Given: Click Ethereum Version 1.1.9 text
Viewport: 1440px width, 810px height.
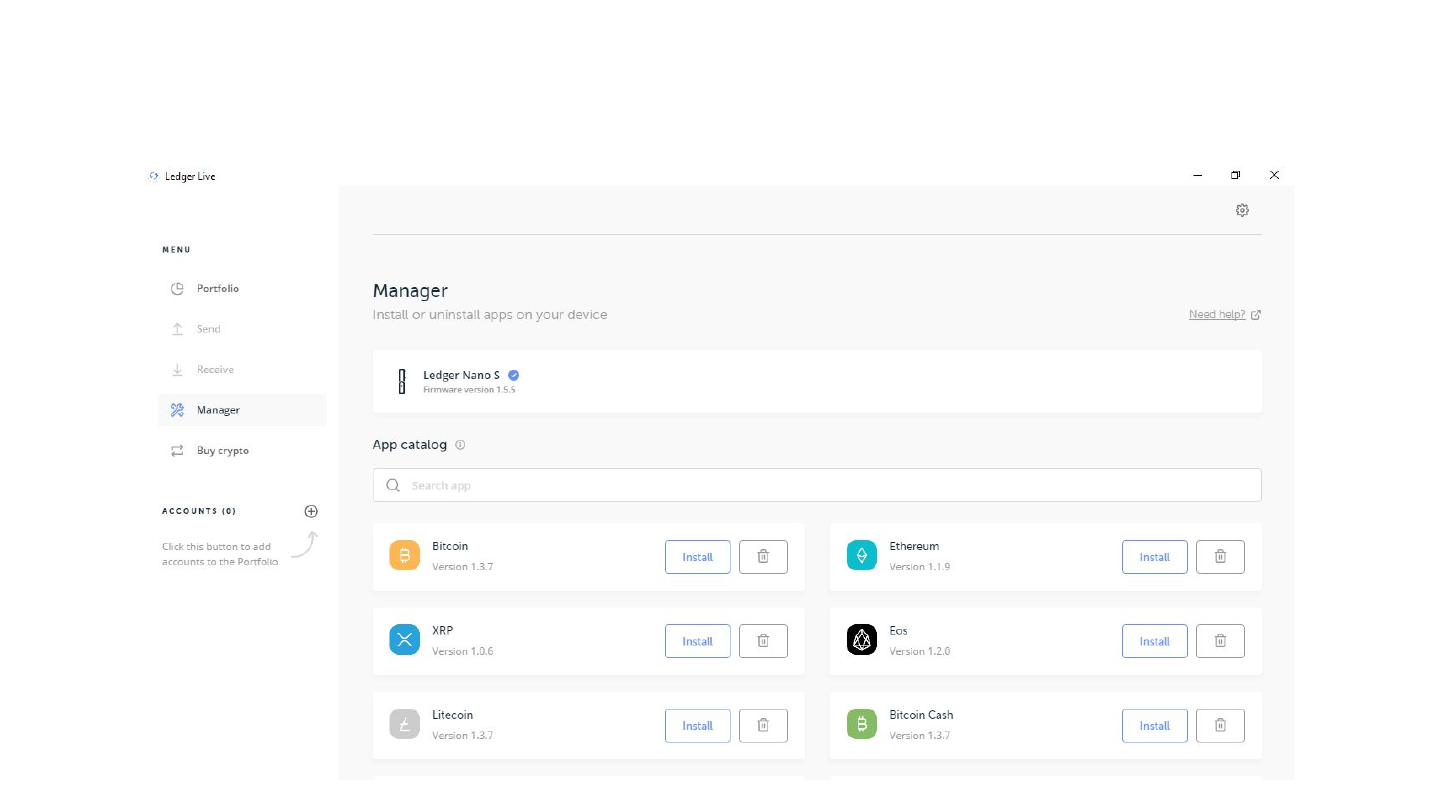Looking at the screenshot, I should [x=919, y=566].
